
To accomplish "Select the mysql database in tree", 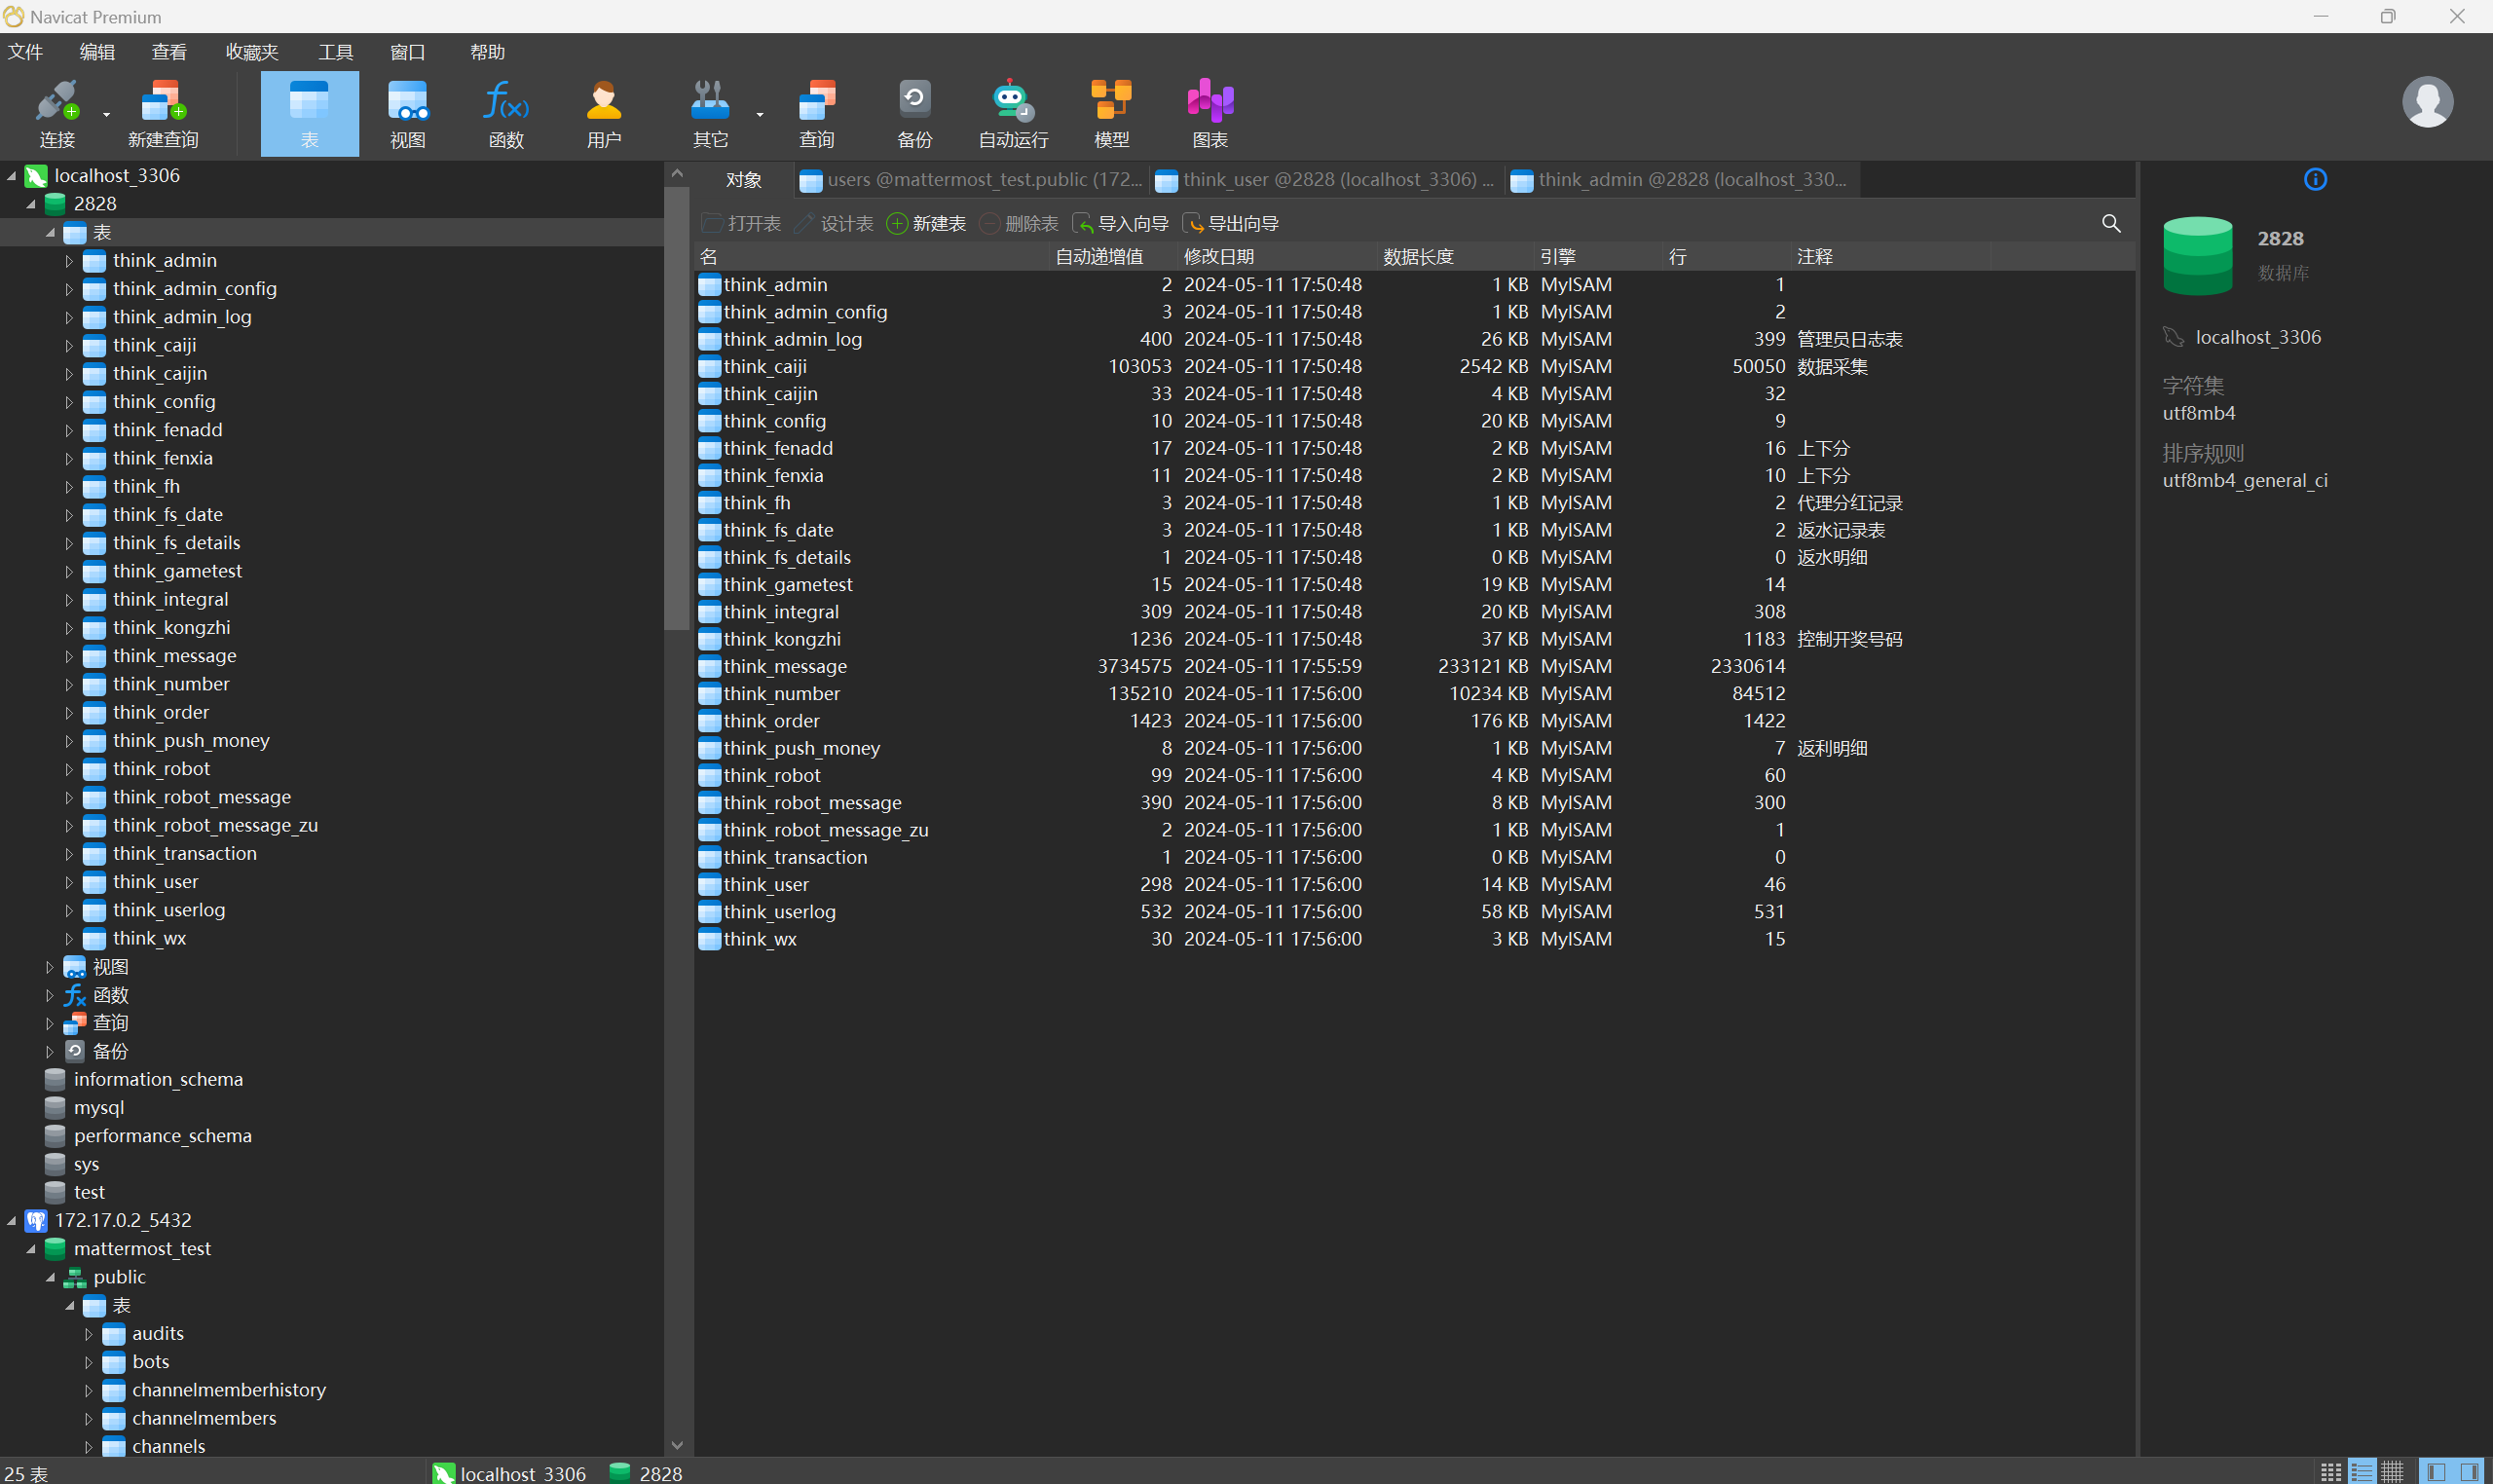I will click(x=99, y=1108).
